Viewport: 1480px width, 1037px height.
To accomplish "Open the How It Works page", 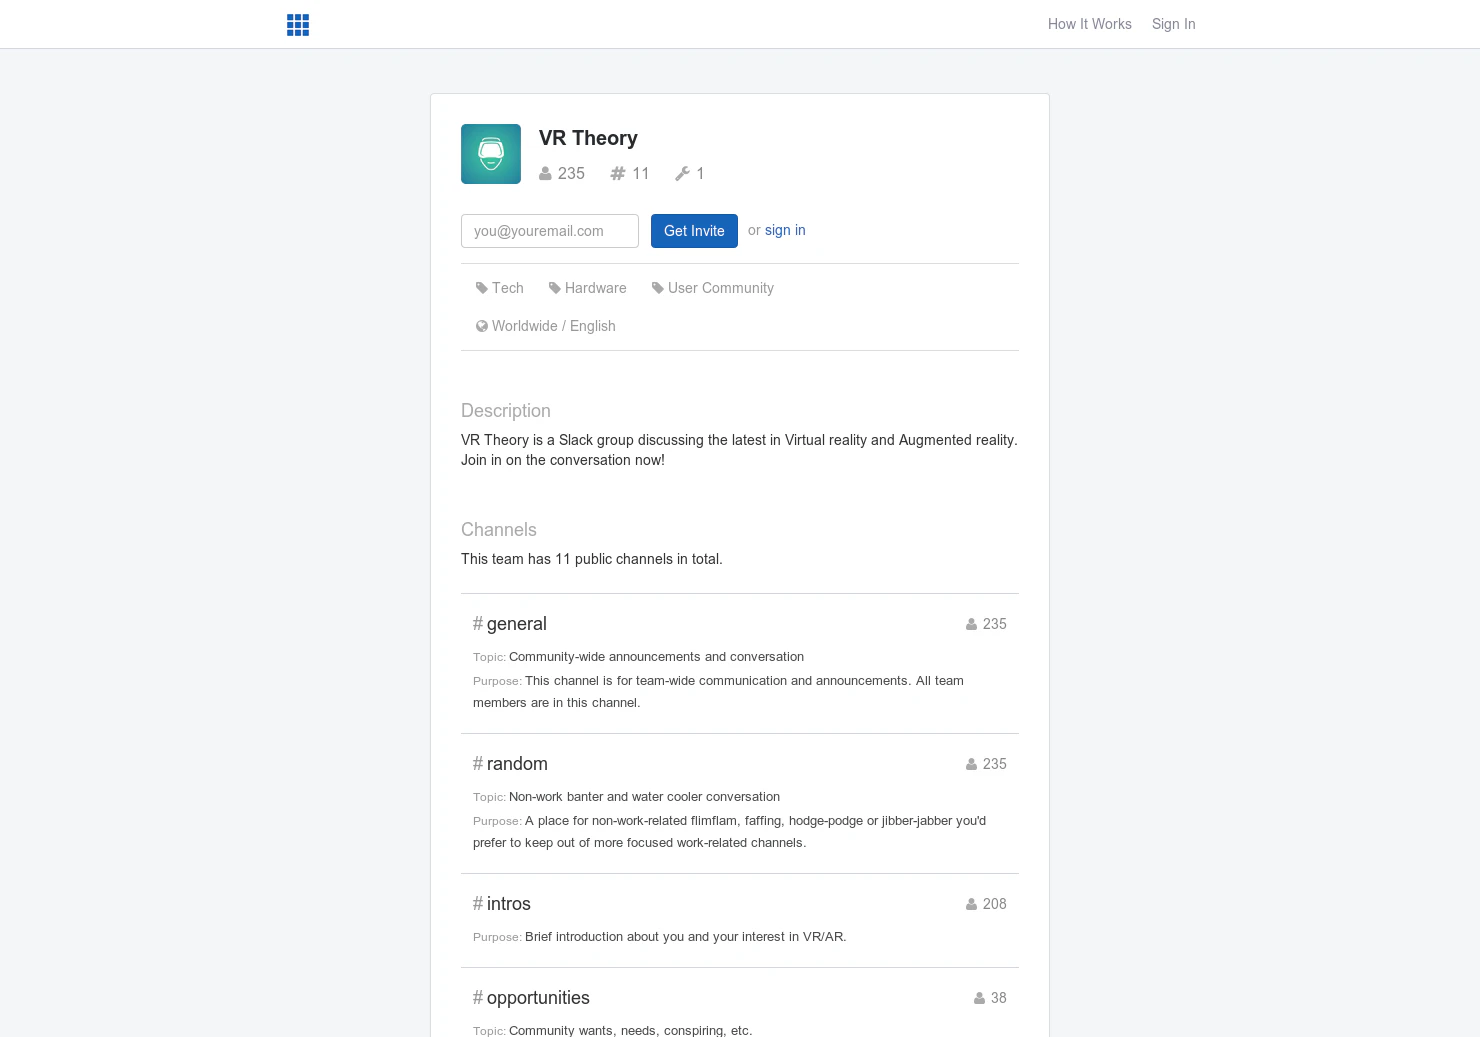I will 1089,24.
